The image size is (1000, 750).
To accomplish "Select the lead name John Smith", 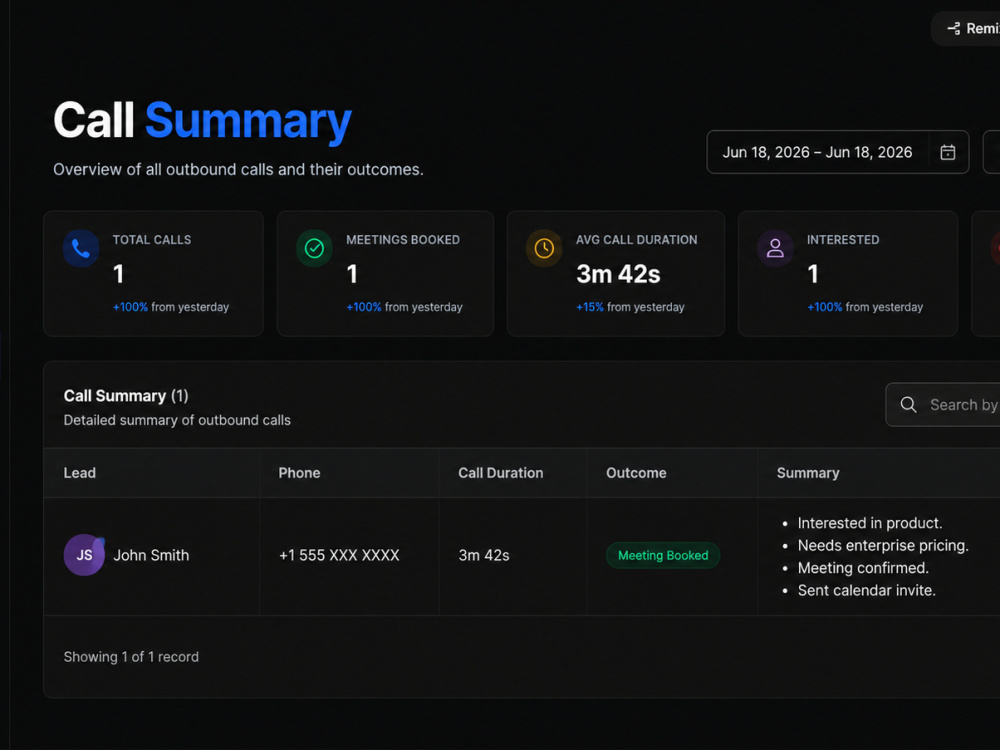I will pyautogui.click(x=151, y=555).
